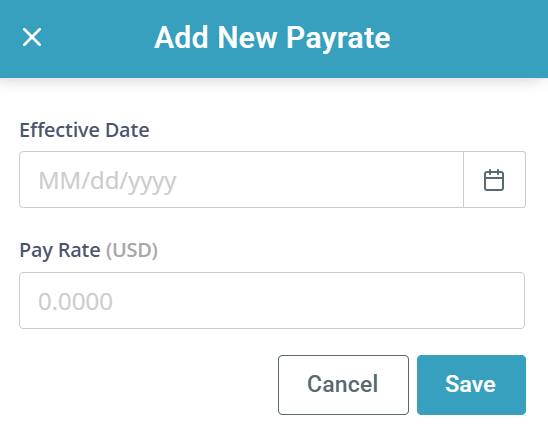Click the Effective Date label
Viewport: 548px width, 432px height.
point(84,130)
